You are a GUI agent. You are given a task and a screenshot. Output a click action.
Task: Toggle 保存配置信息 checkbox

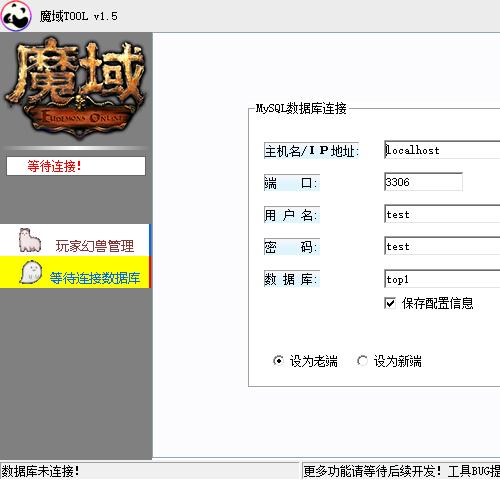tap(390, 303)
